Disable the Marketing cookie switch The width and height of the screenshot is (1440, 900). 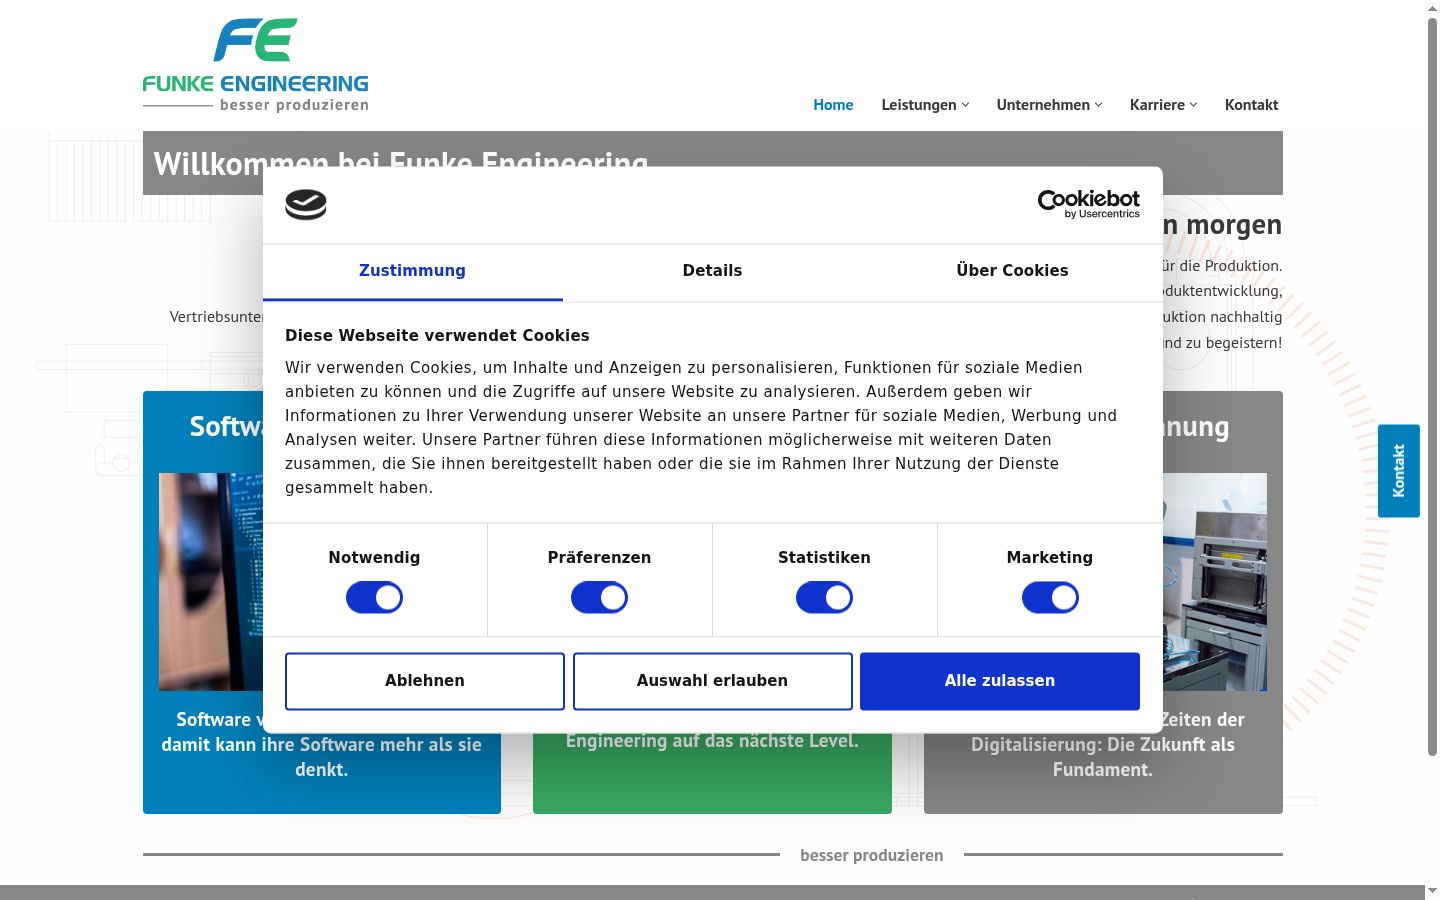pyautogui.click(x=1050, y=598)
